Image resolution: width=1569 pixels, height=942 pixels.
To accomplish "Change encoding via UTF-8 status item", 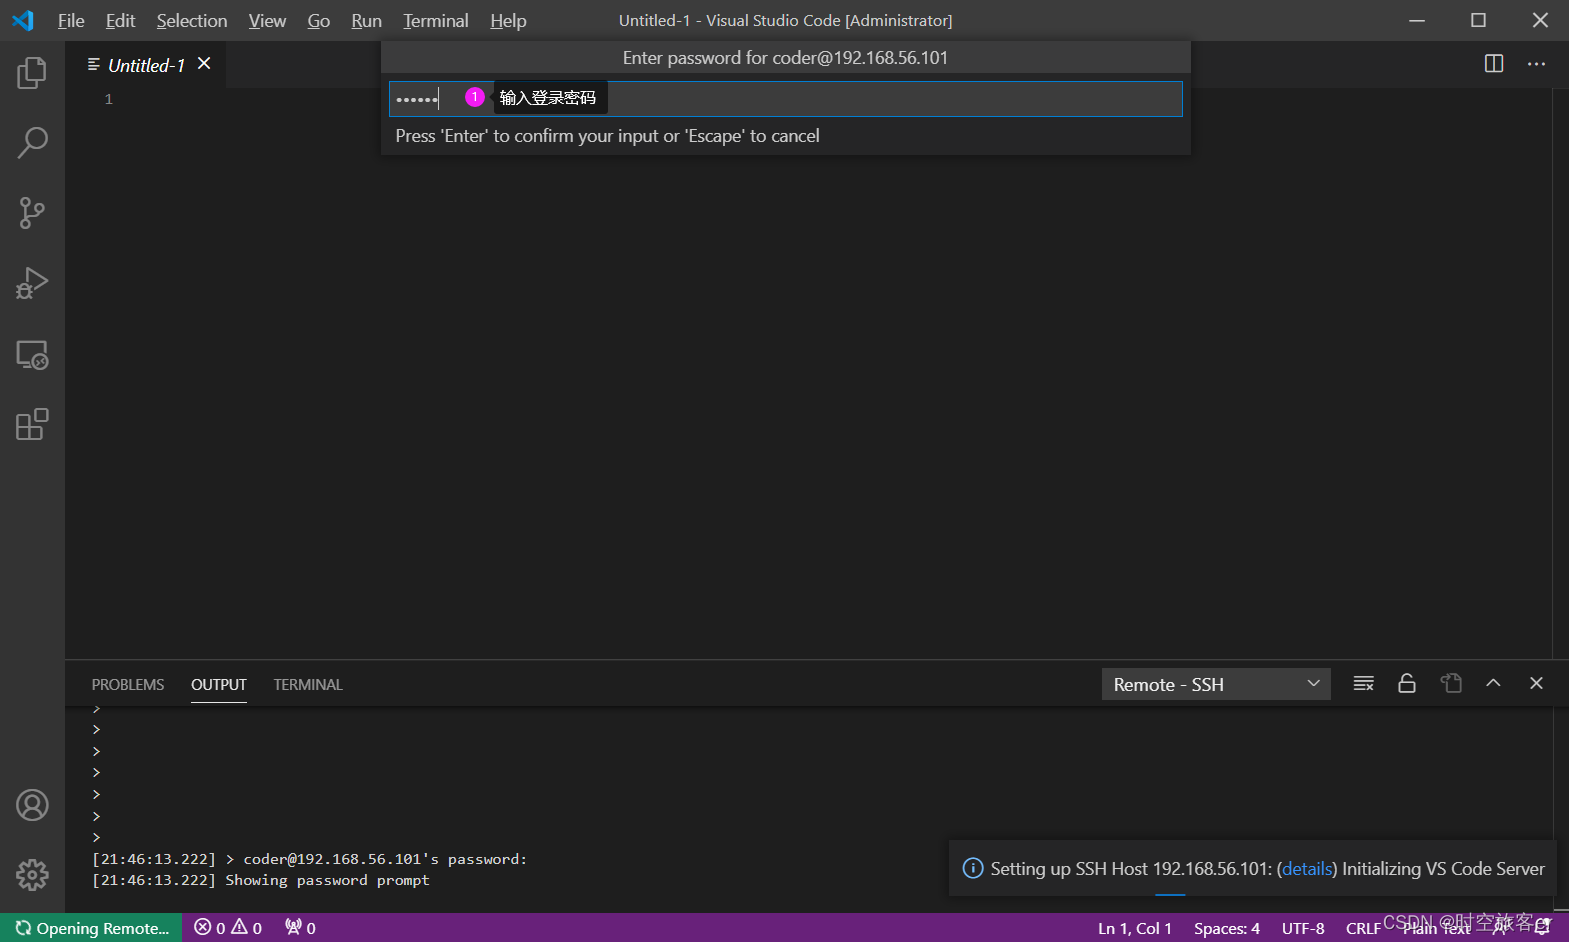I will coord(1303,928).
